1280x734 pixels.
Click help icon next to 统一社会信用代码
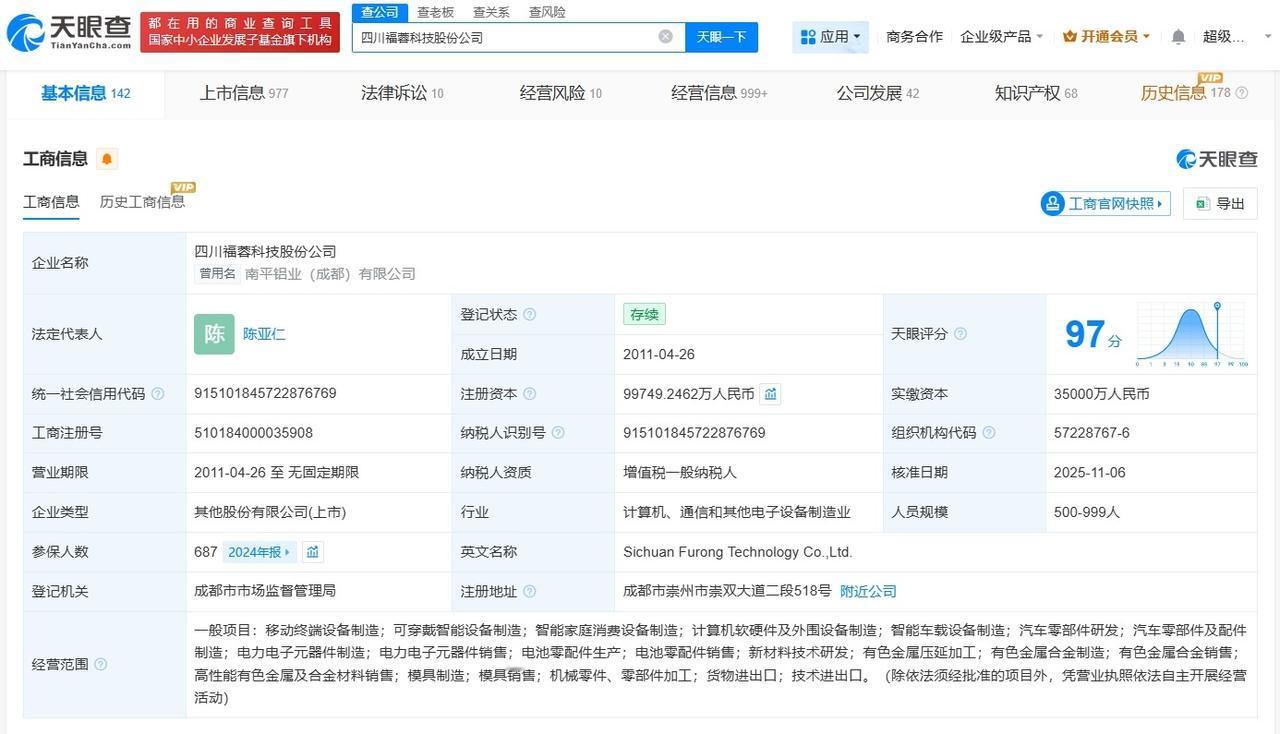coord(157,394)
